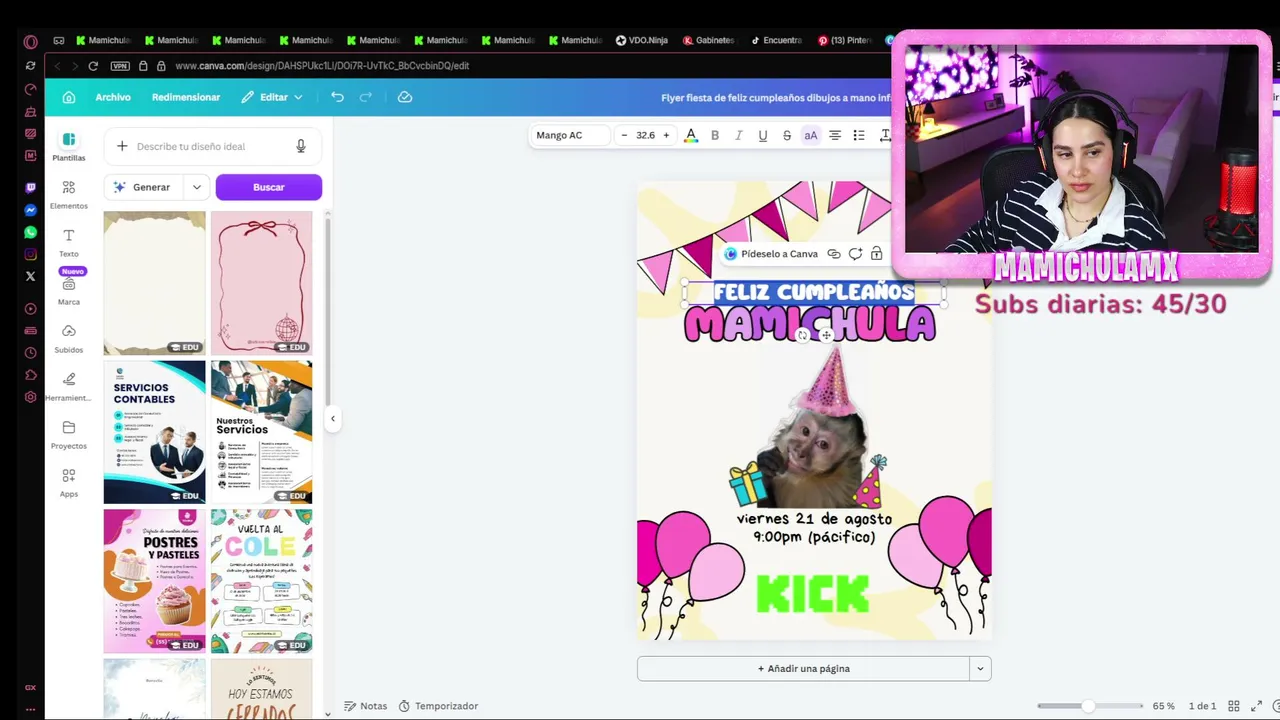Open the Plantillas sidebar panel
The image size is (1280, 720).
69,146
